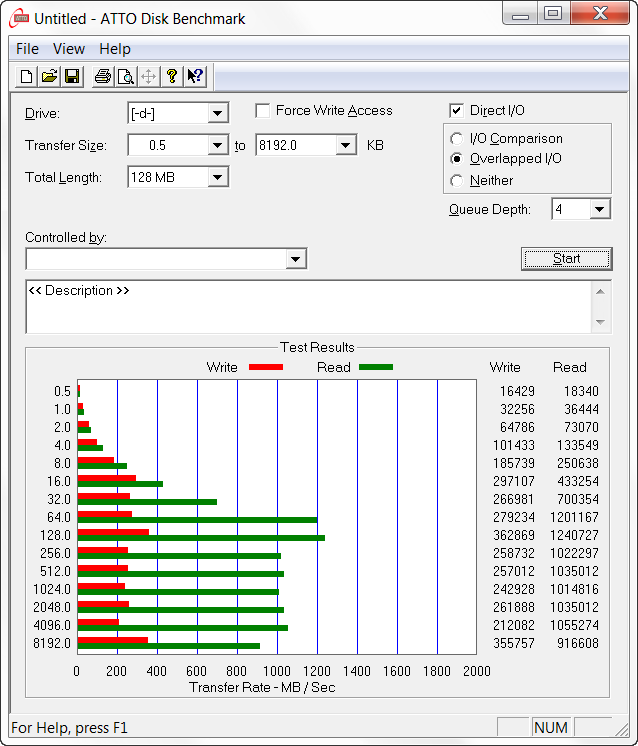Click the 0.5 row label in chart

tap(62, 391)
